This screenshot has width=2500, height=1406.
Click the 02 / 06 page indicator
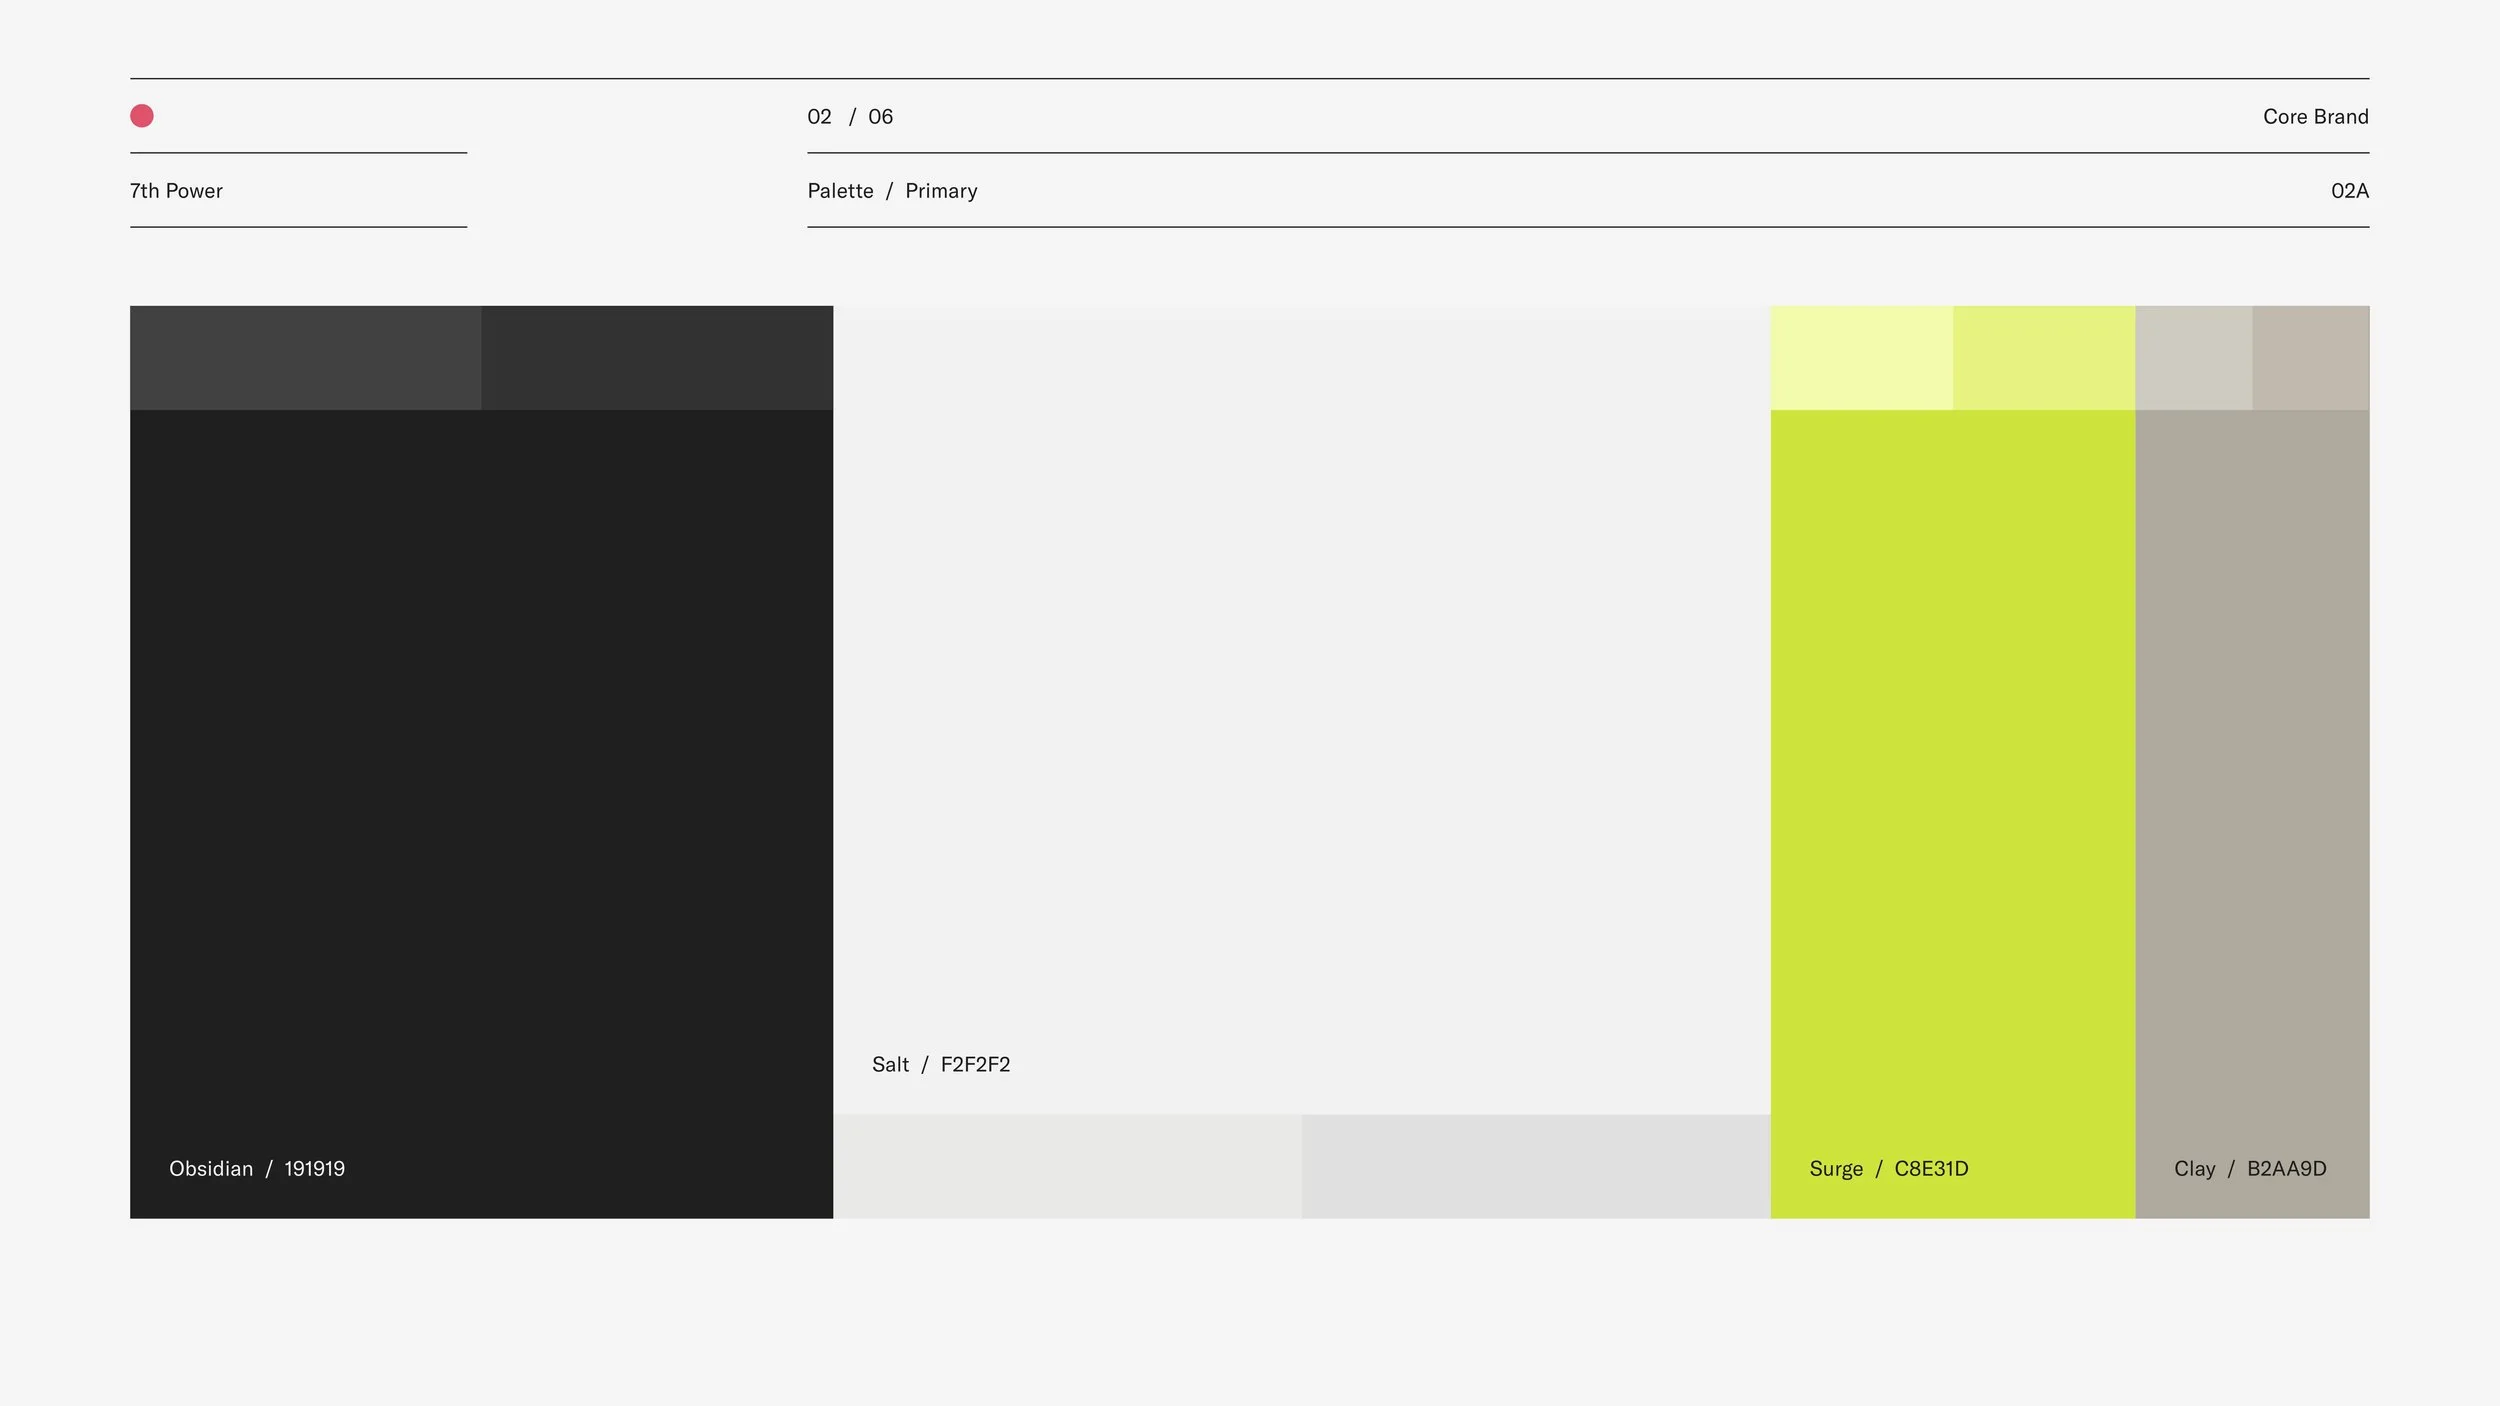[850, 117]
